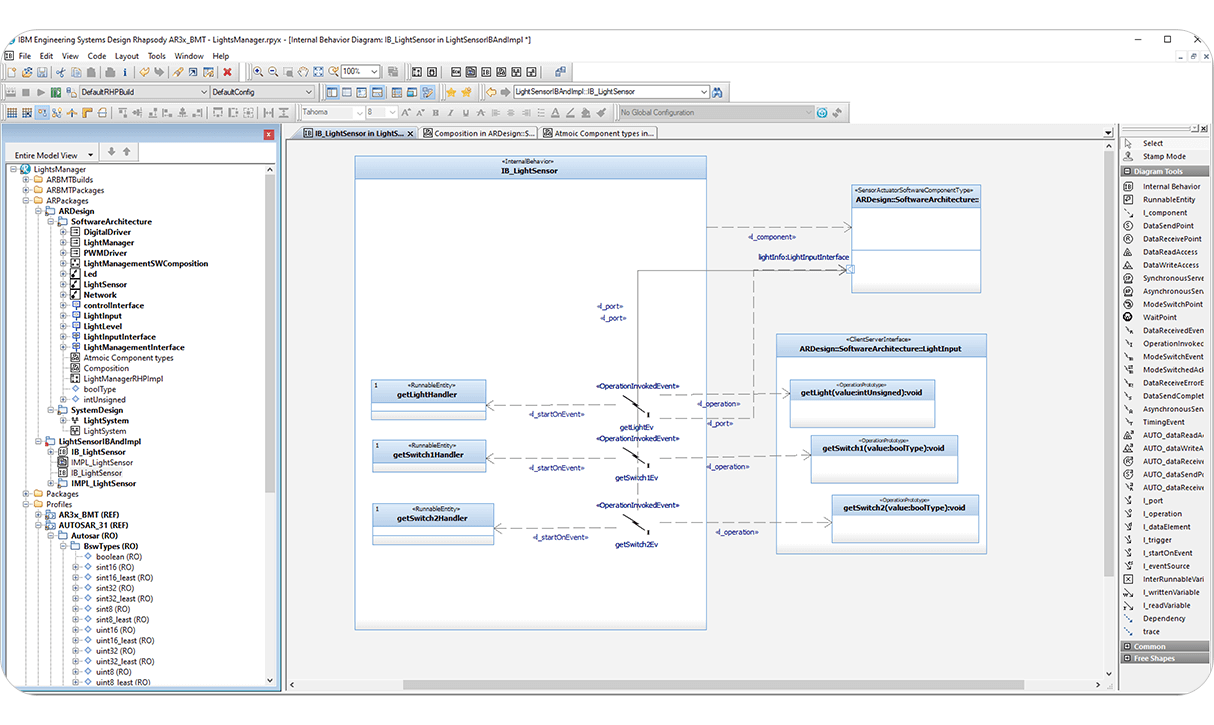The image size is (1214, 725).
Task: Open the DefaultConfig dropdown
Action: [x=308, y=92]
